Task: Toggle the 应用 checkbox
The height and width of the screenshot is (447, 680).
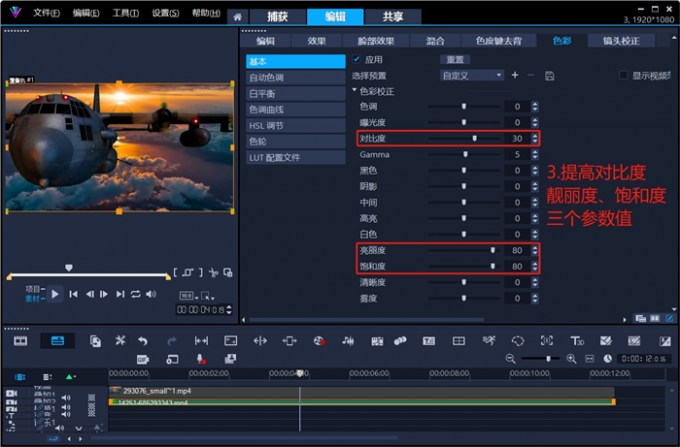Action: click(357, 60)
